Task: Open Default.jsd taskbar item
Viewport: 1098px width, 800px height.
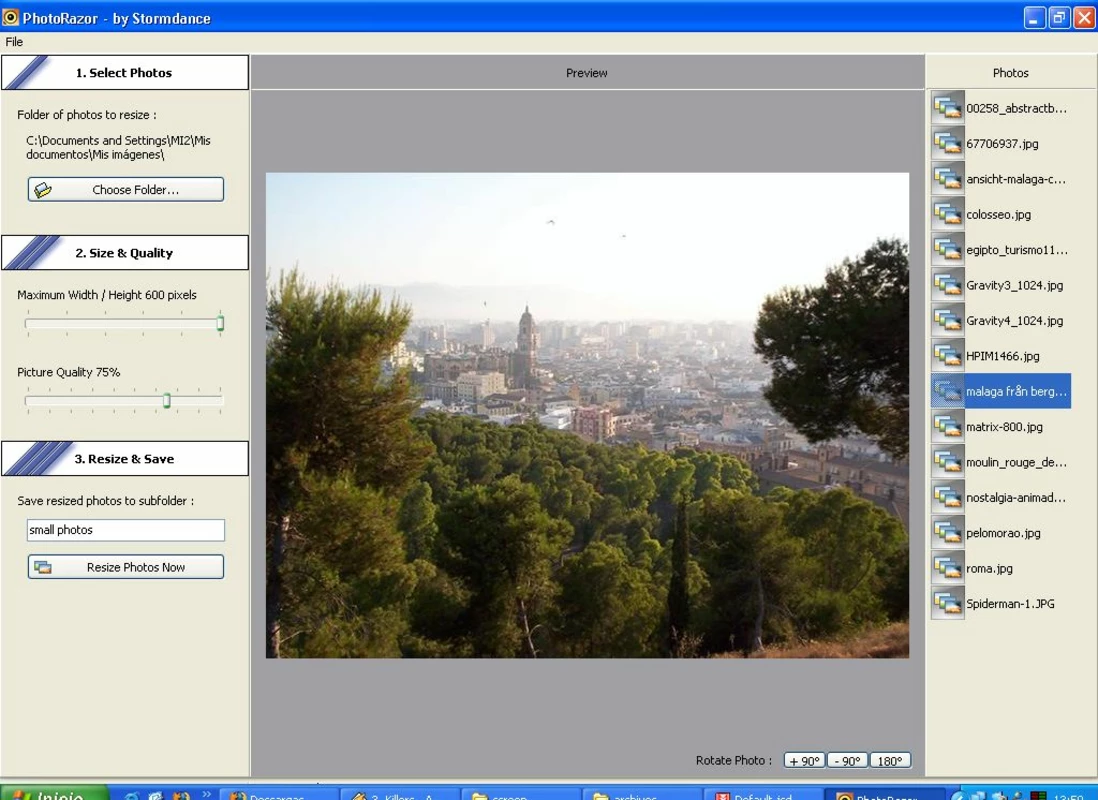Action: coord(763,794)
